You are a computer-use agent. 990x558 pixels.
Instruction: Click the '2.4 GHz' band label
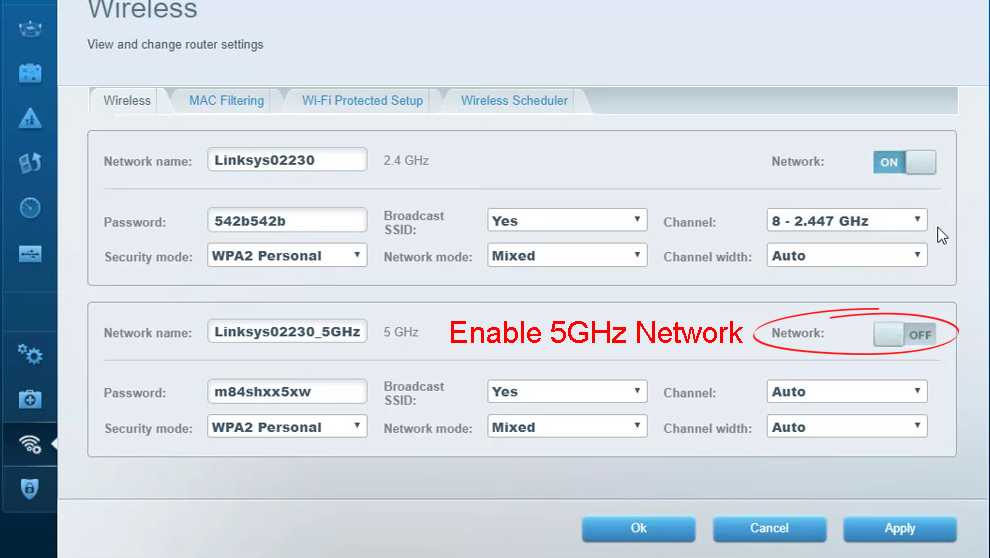[x=406, y=160]
